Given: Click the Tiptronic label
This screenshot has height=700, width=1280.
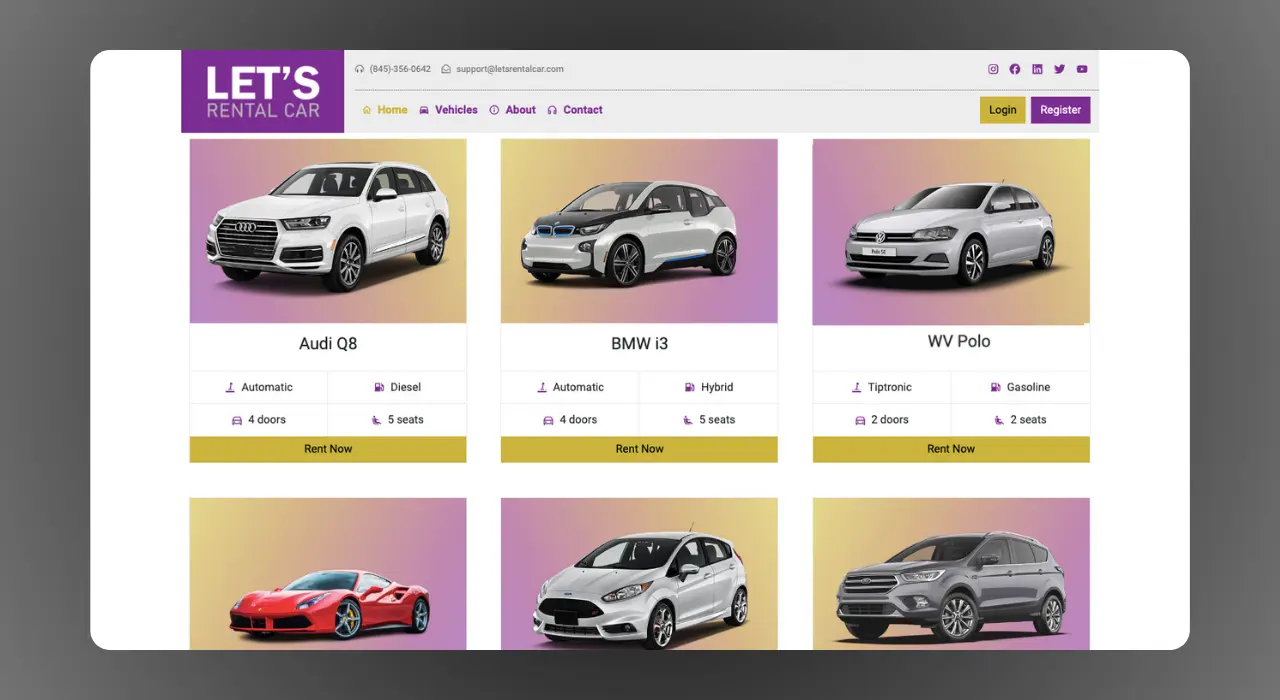Looking at the screenshot, I should click(890, 387).
